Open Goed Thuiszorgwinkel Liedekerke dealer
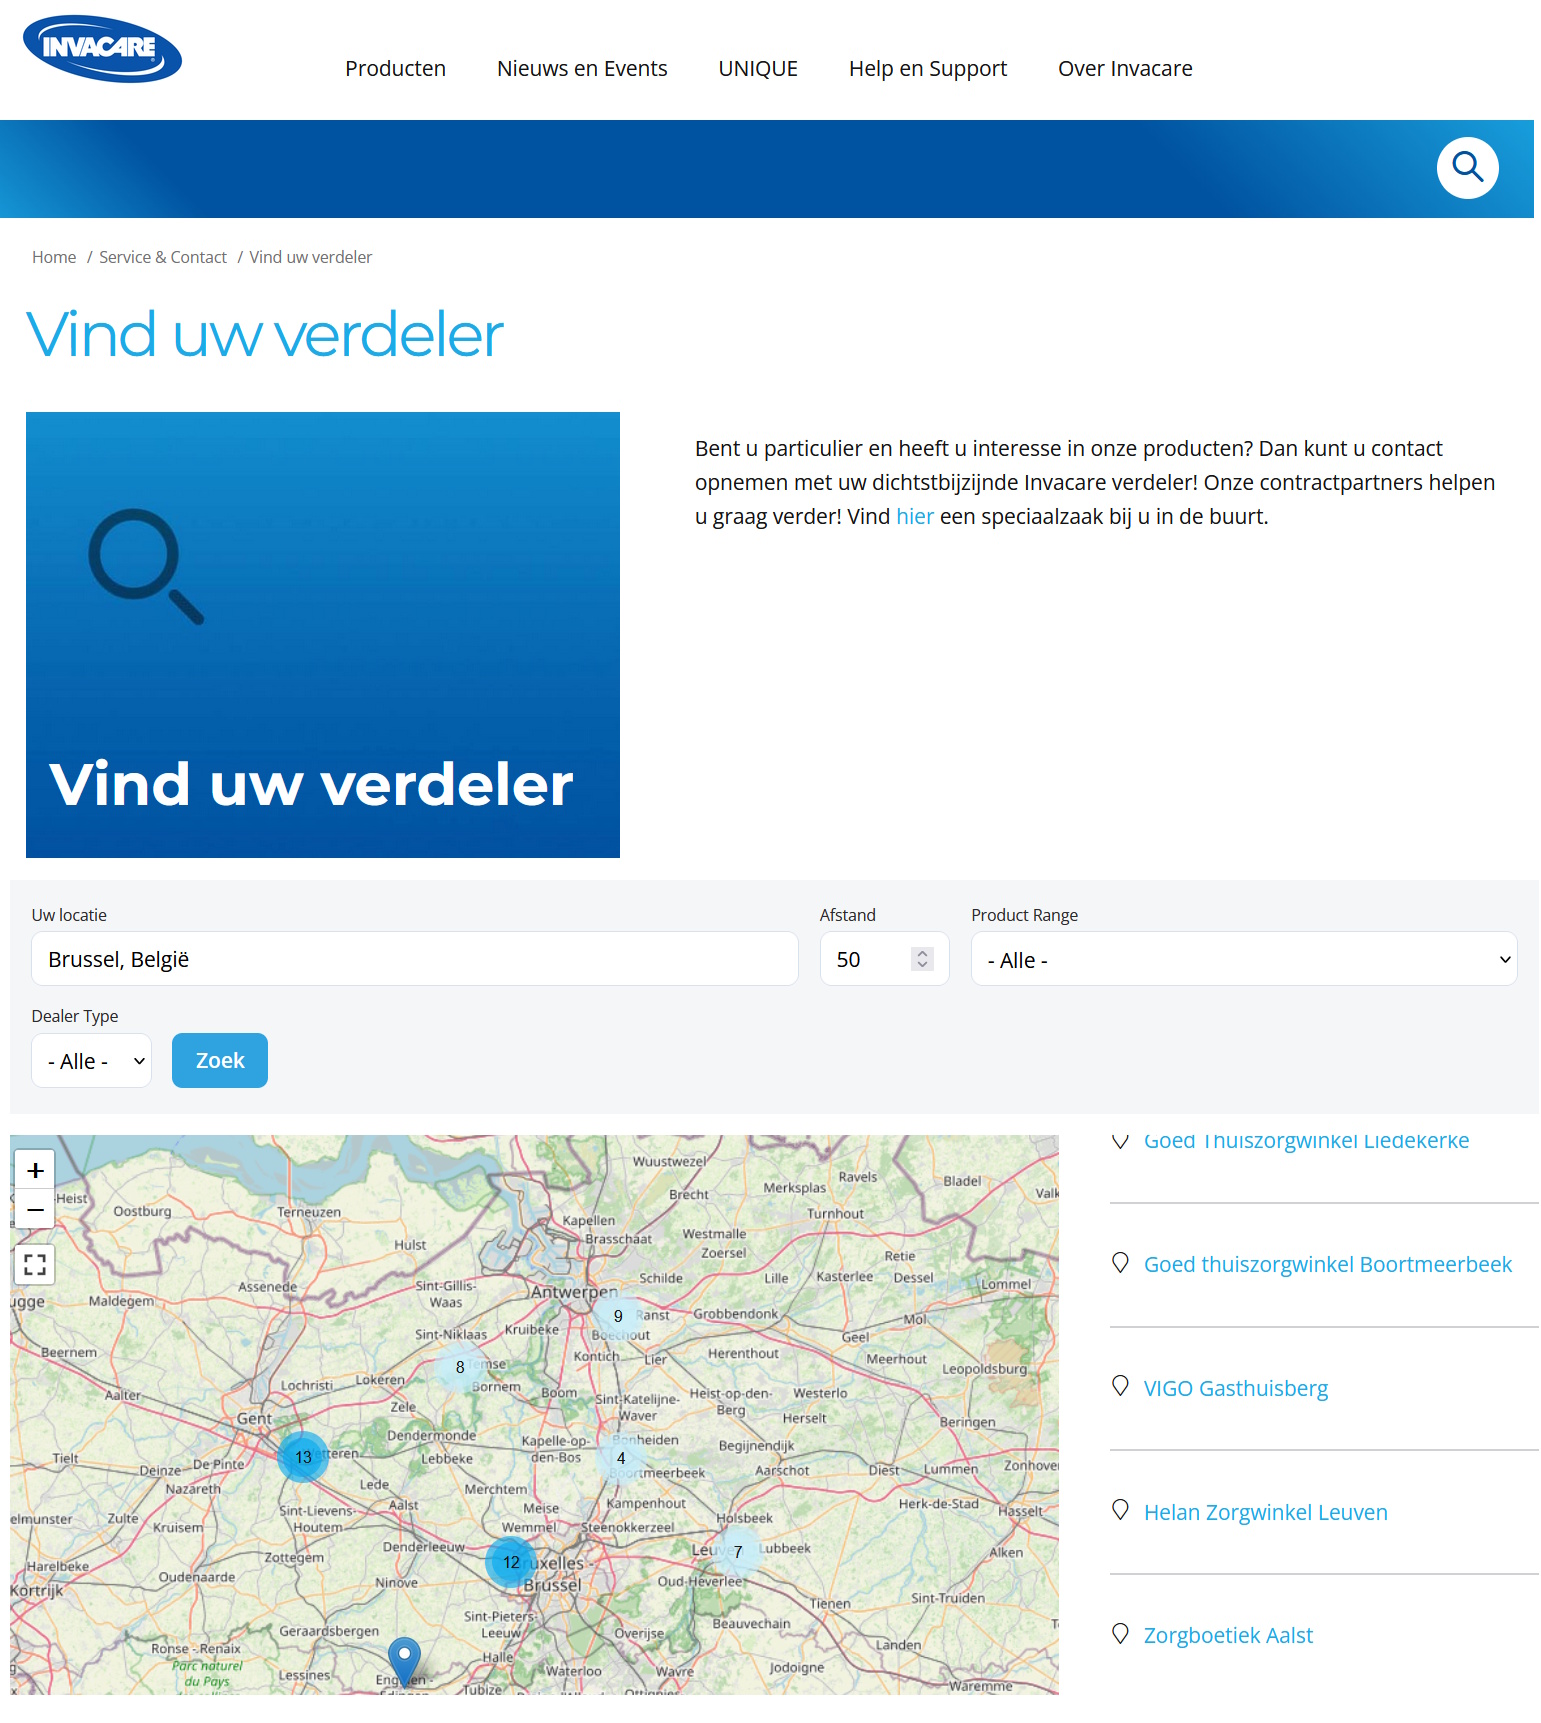The width and height of the screenshot is (1541, 1723). (1306, 1141)
